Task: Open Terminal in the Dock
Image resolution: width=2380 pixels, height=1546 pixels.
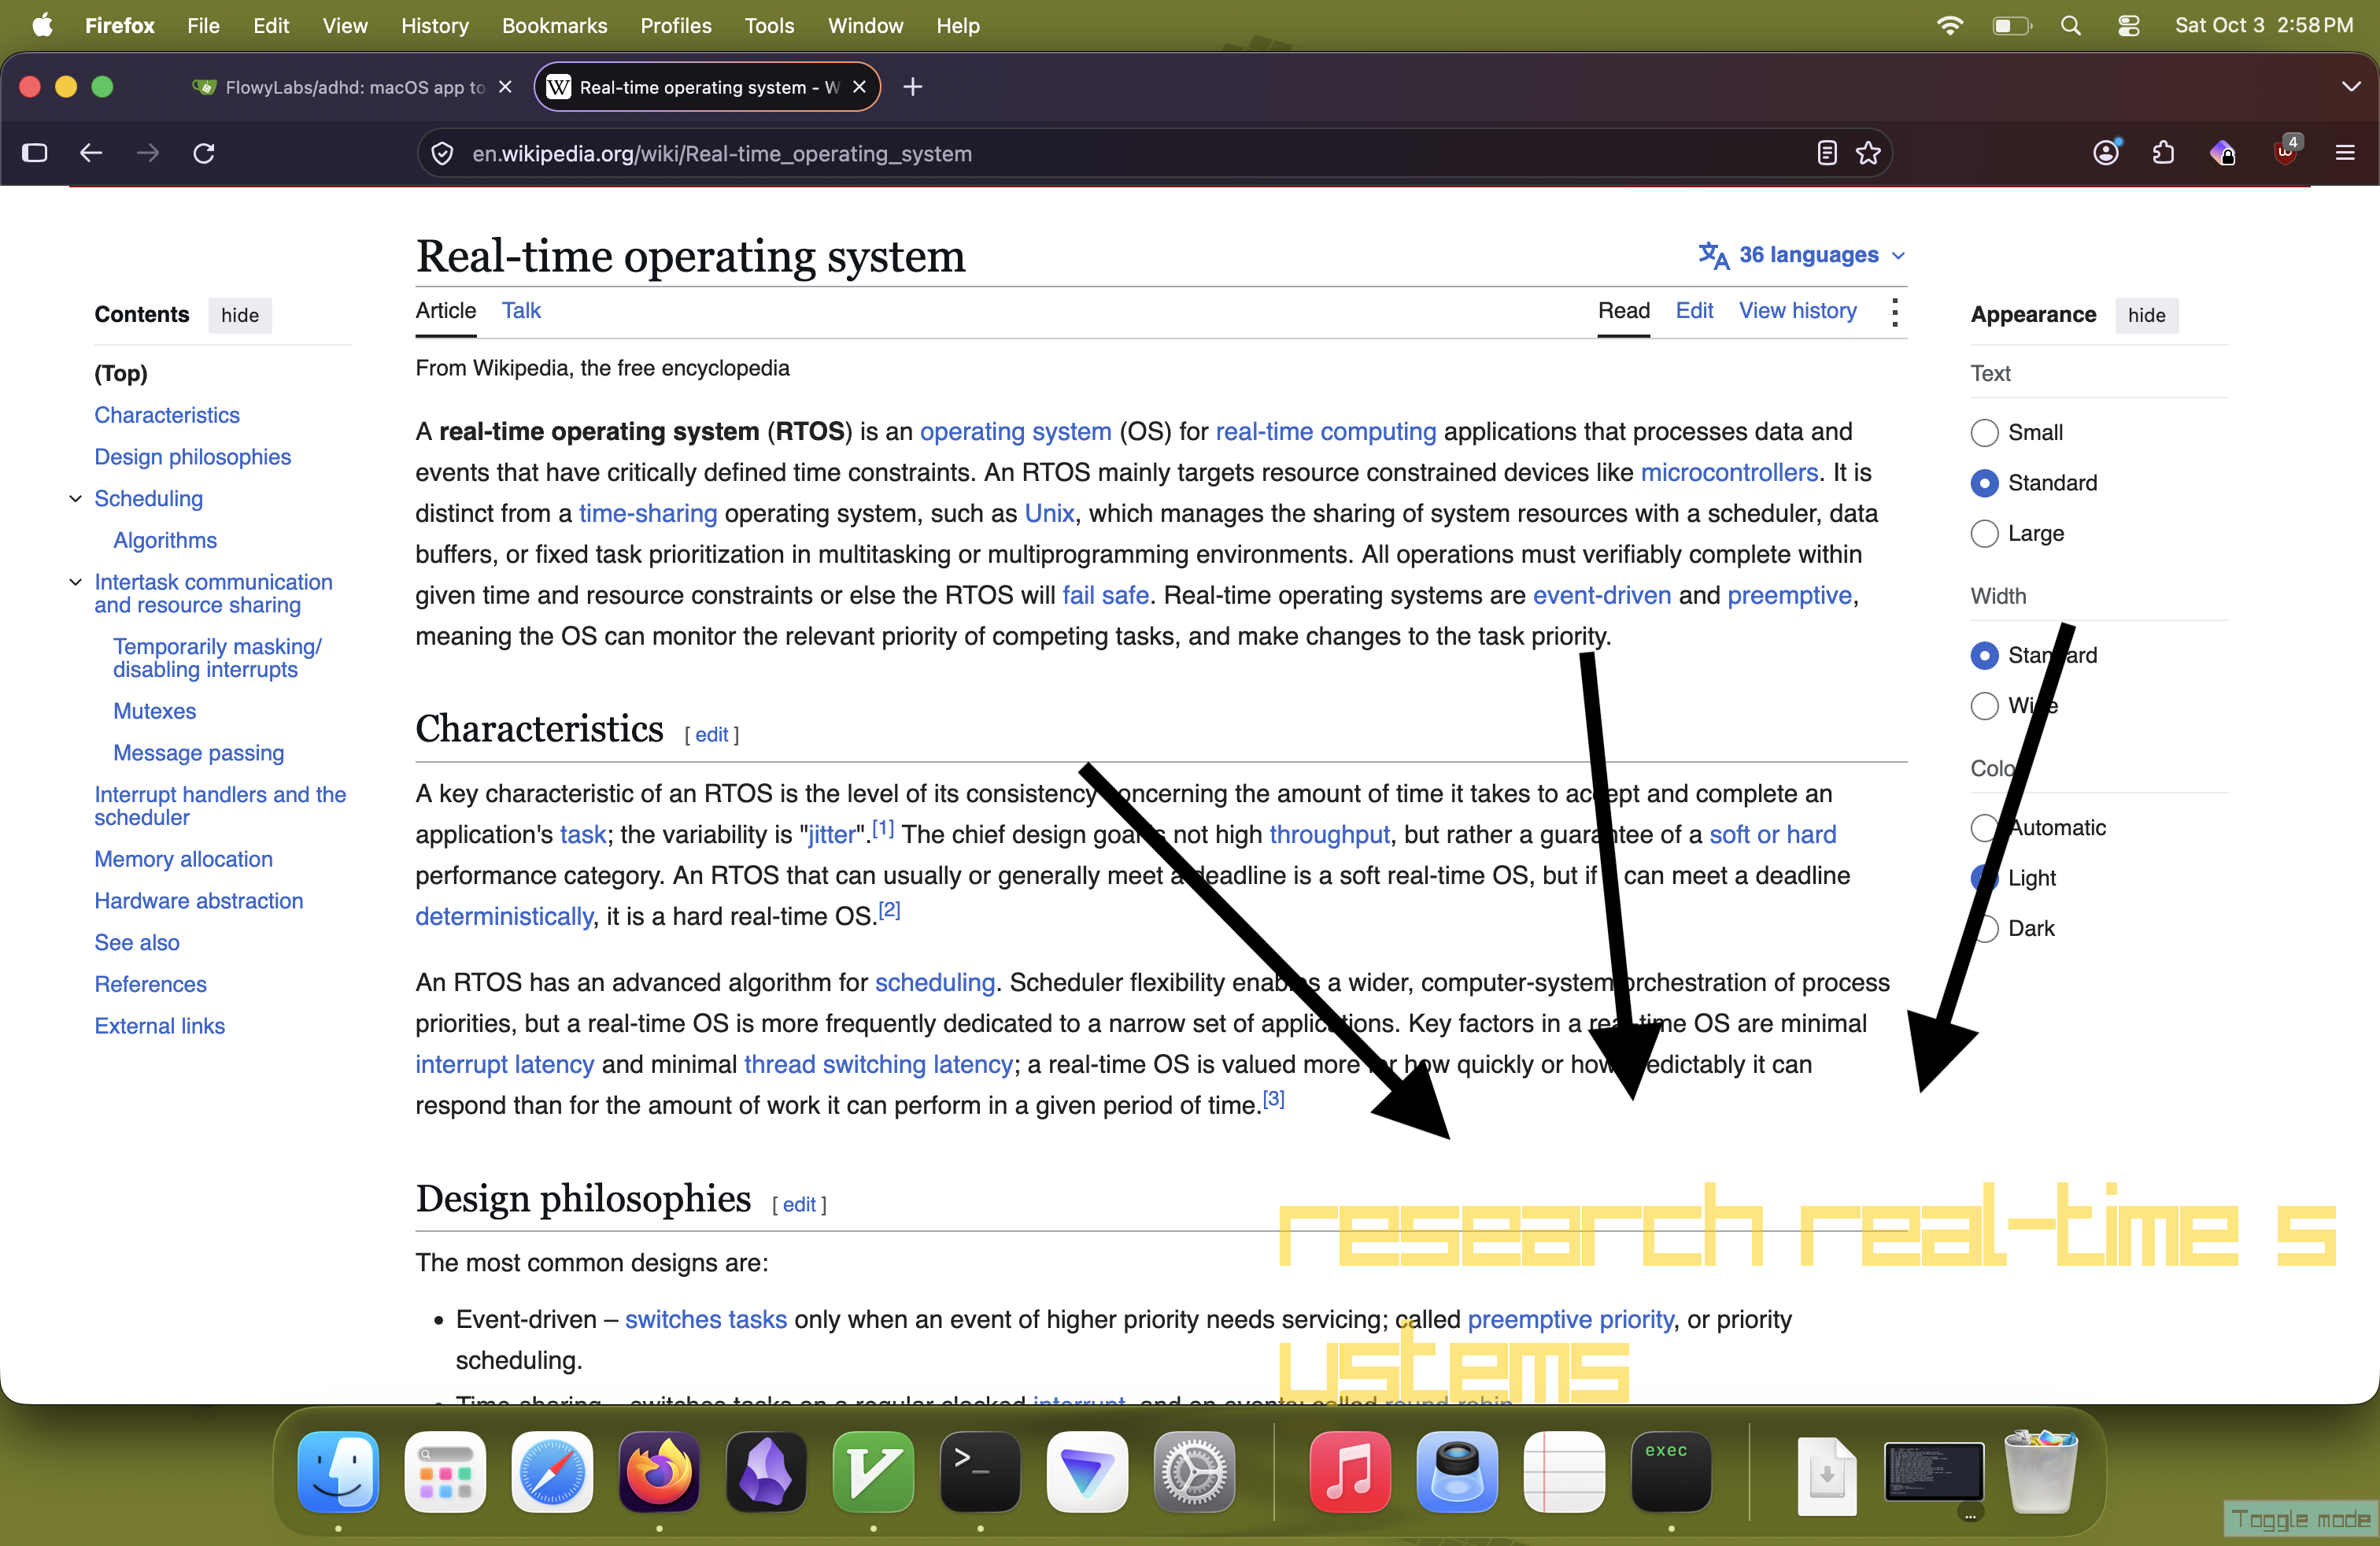Action: (x=980, y=1471)
